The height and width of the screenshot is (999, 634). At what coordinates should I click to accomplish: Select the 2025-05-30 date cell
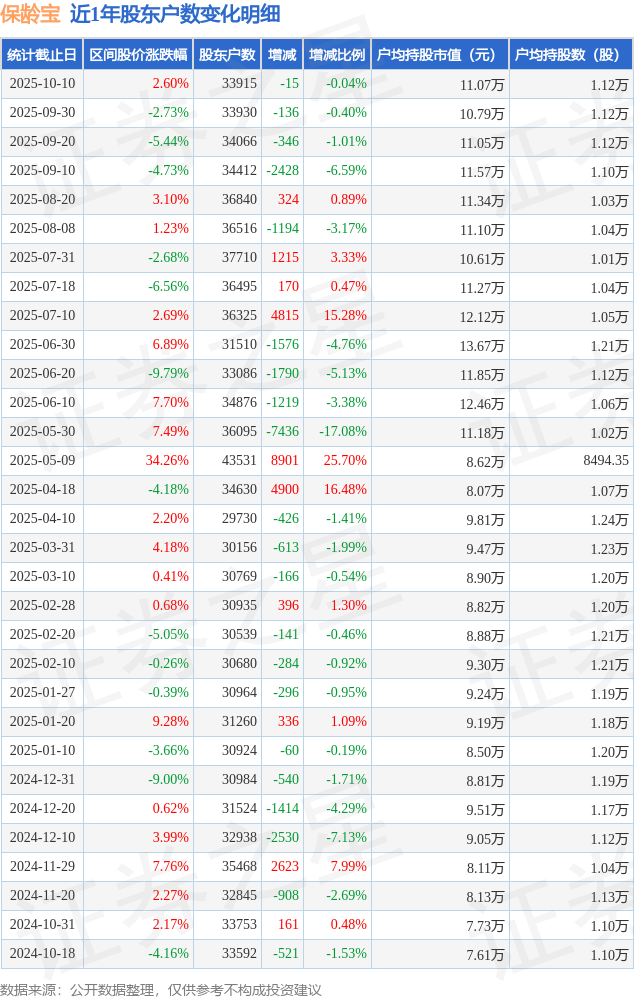41,432
